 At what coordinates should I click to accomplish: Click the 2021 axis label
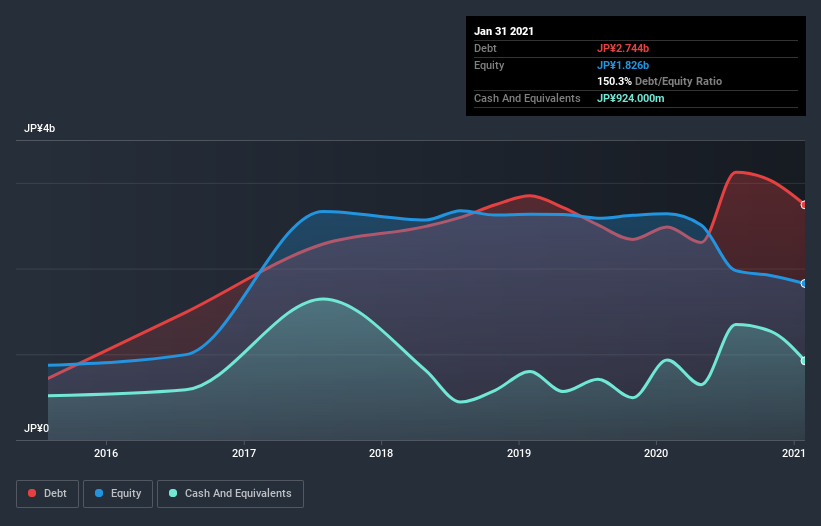[793, 453]
